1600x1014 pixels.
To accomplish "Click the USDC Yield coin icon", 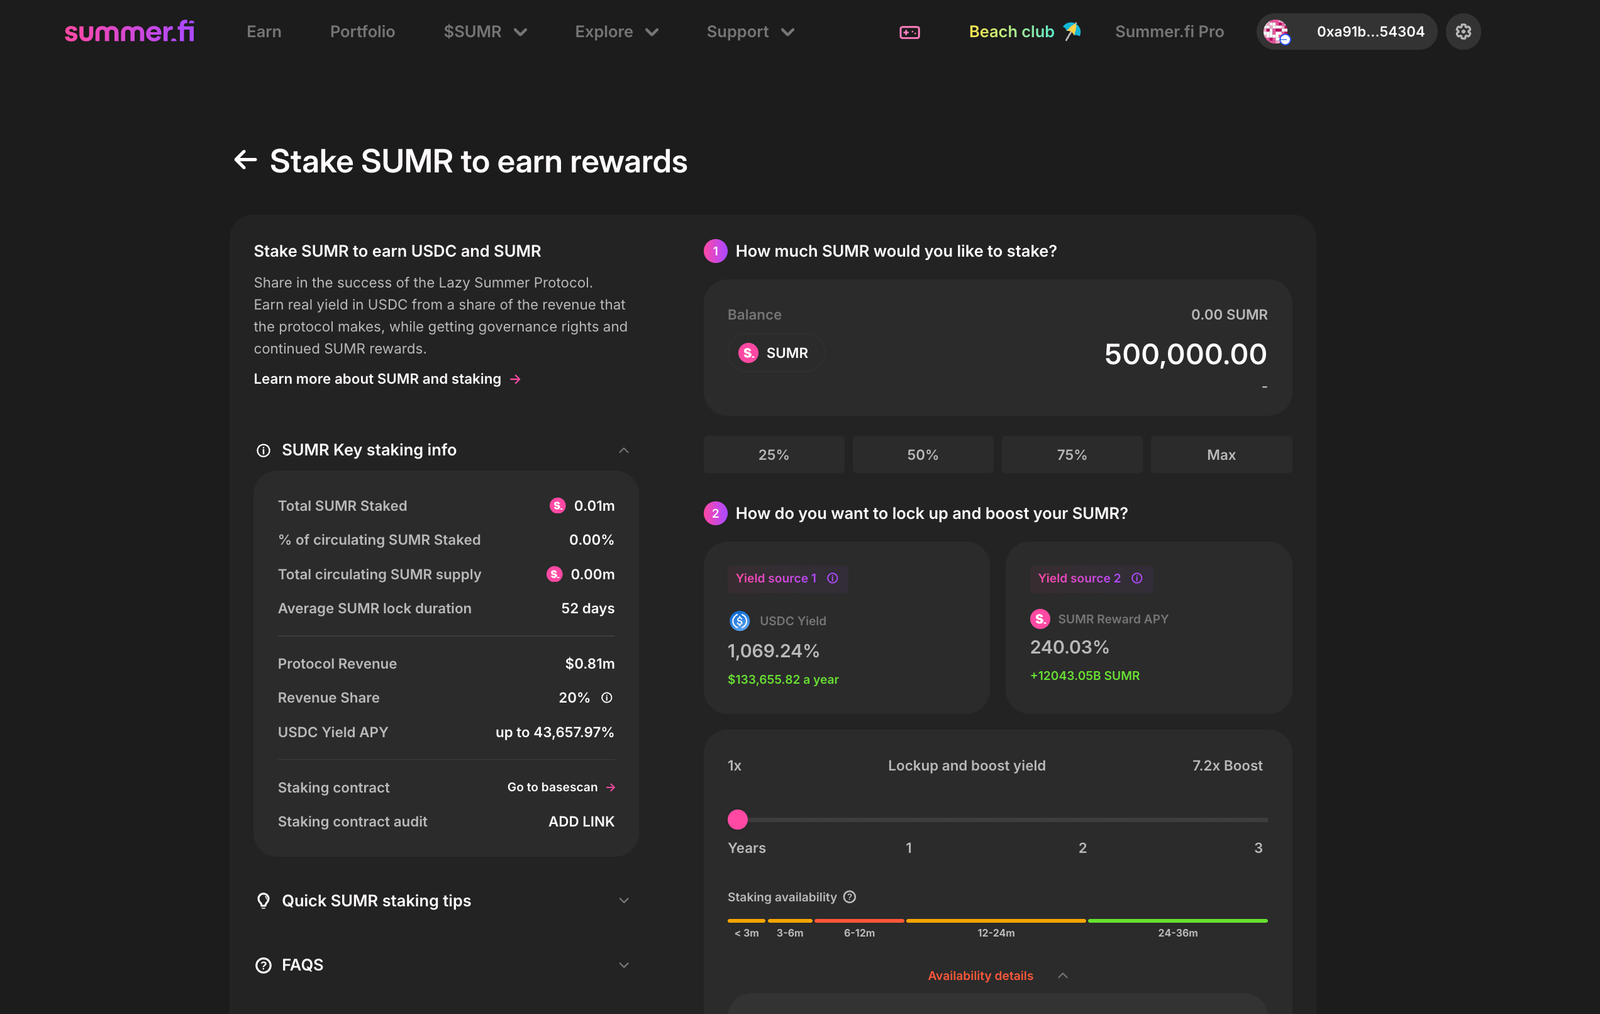I will [740, 621].
